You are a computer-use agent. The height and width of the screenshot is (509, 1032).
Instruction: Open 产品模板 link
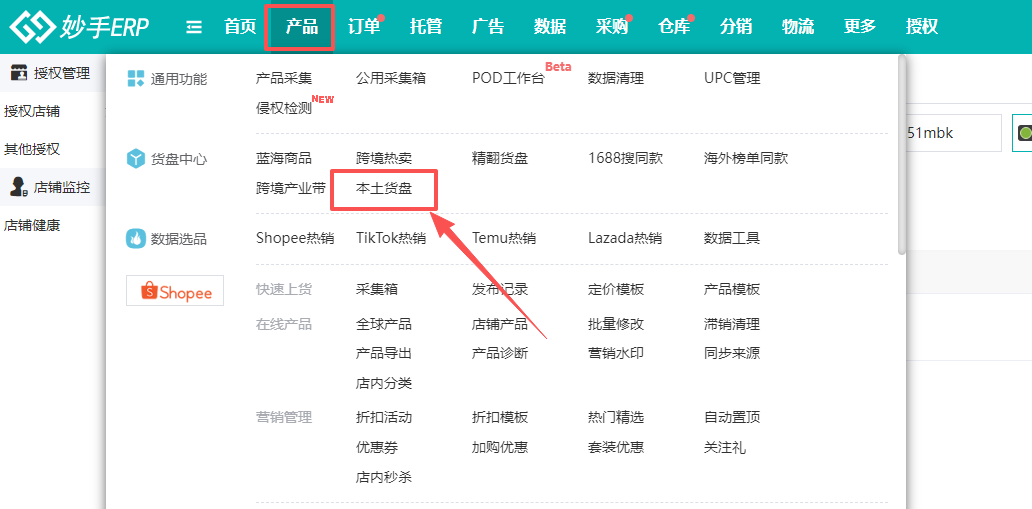click(732, 289)
